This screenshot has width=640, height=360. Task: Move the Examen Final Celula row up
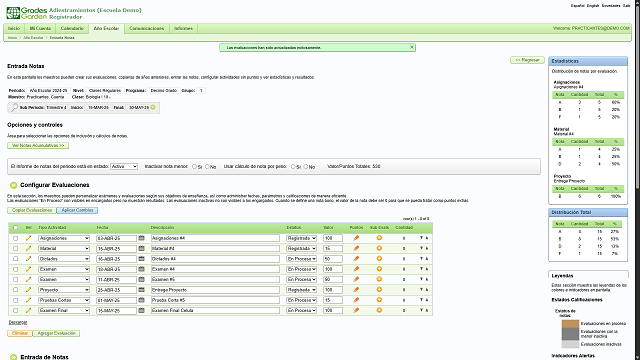(x=427, y=310)
